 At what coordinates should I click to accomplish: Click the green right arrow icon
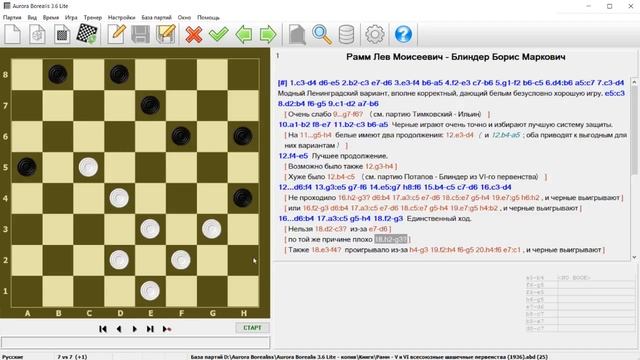click(268, 34)
